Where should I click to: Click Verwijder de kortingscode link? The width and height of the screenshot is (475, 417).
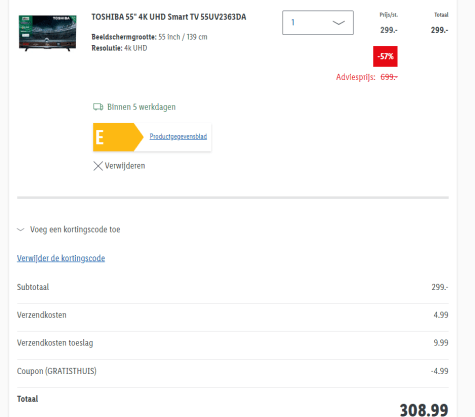61,258
